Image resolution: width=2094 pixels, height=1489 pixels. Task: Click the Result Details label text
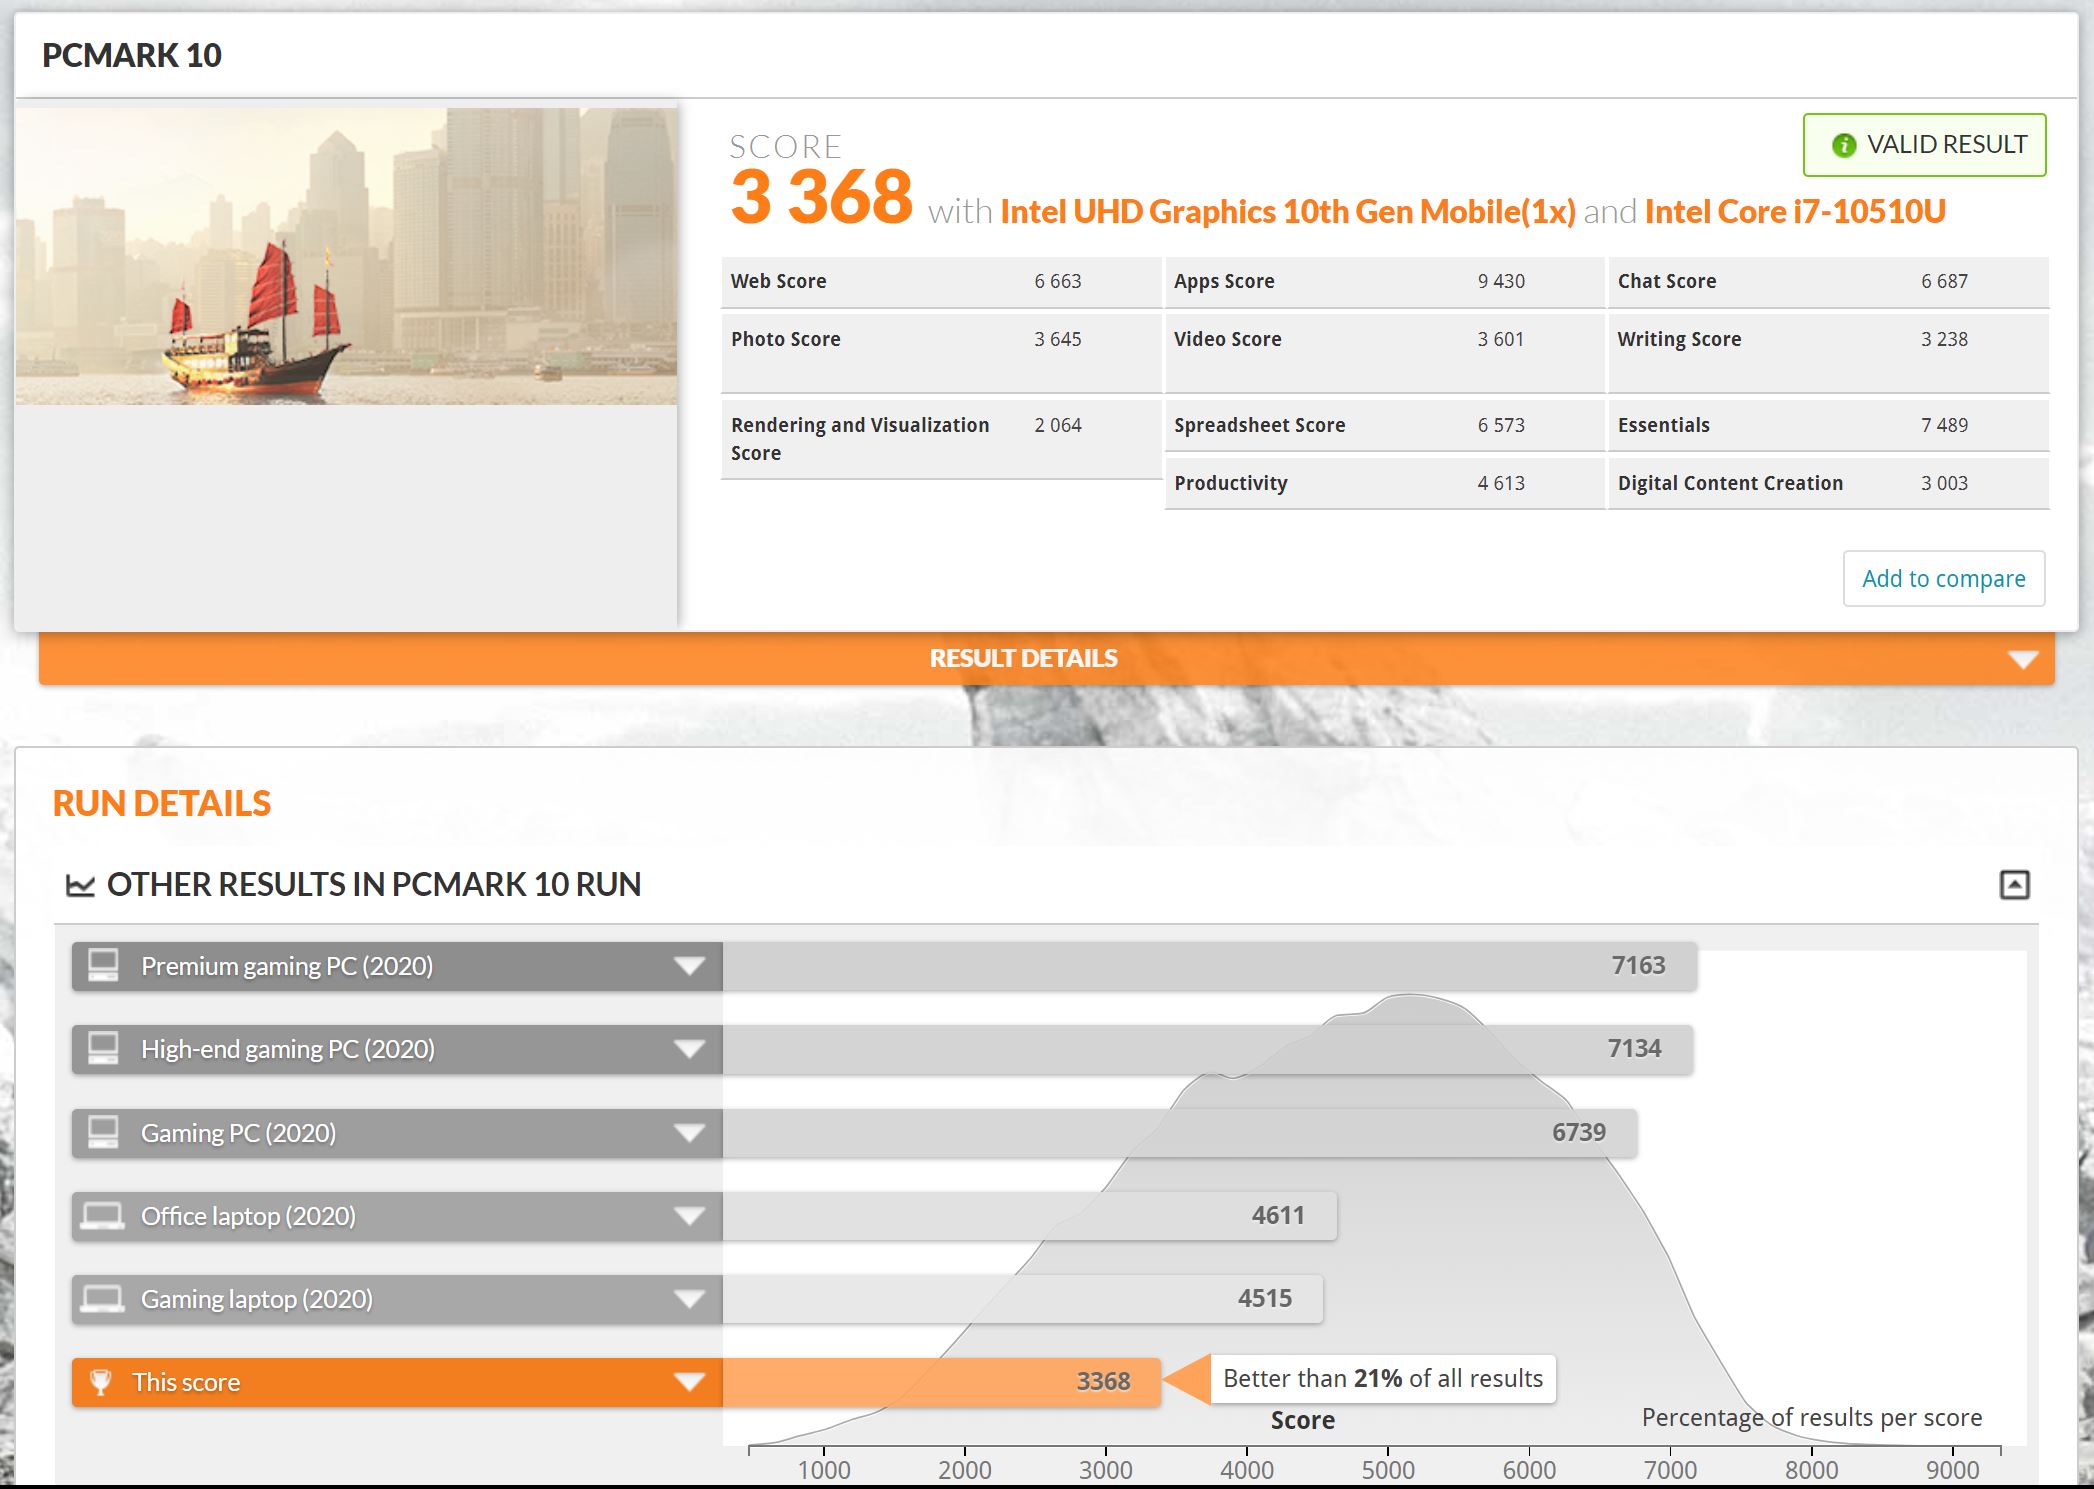[1023, 658]
